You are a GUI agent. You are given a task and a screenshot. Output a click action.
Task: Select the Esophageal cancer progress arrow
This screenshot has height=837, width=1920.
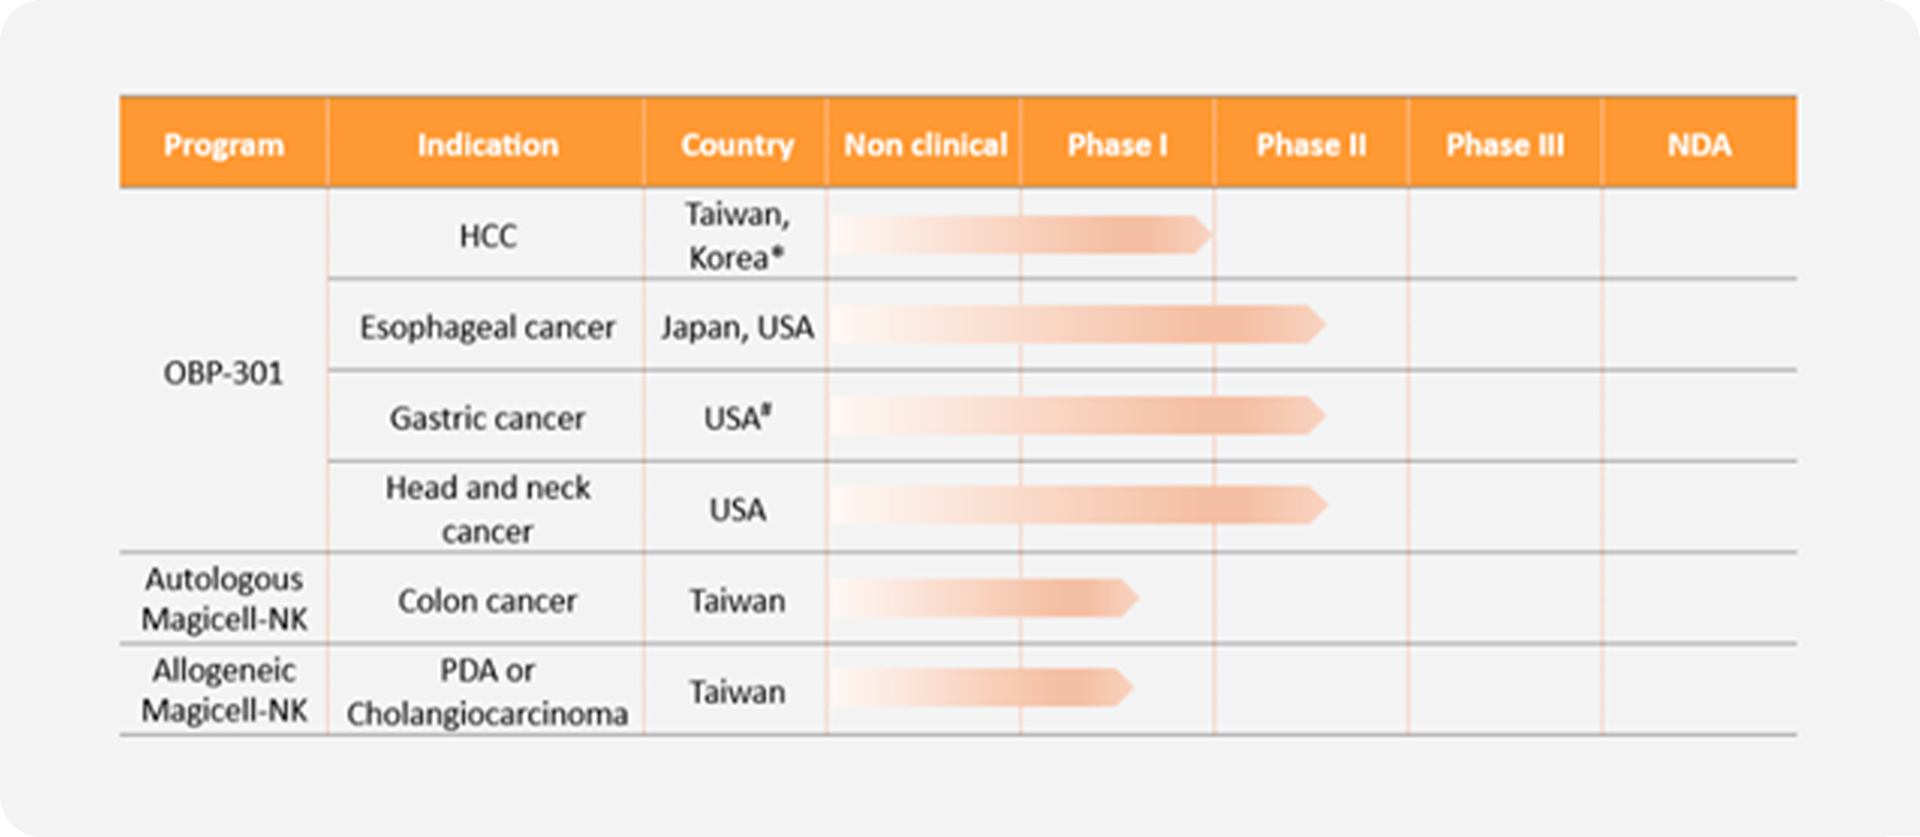point(1078,324)
